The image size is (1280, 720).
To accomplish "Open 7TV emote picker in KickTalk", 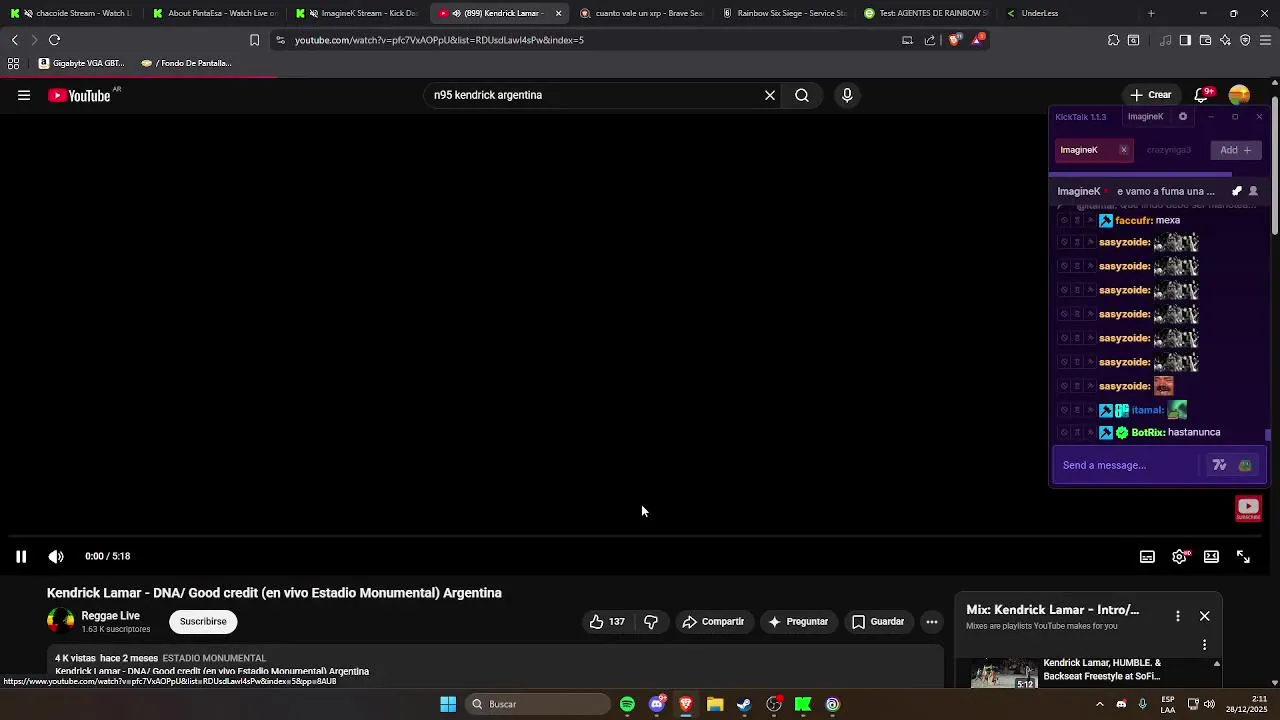I will pyautogui.click(x=1219, y=465).
